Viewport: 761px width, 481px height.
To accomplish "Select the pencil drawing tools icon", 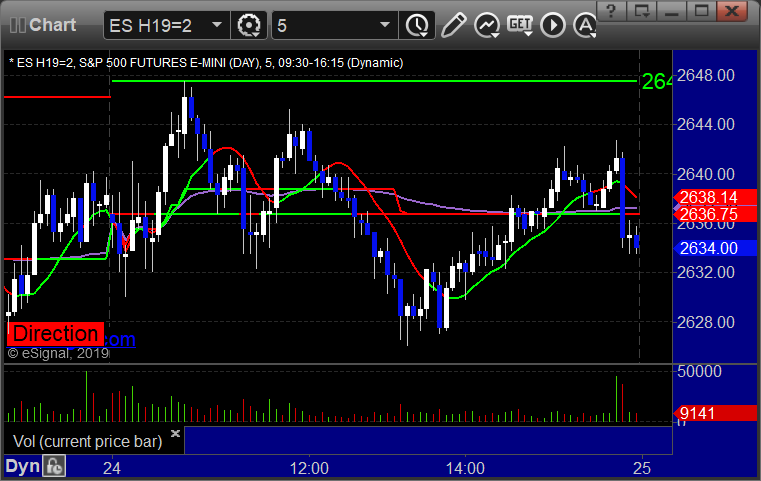I will coord(453,25).
